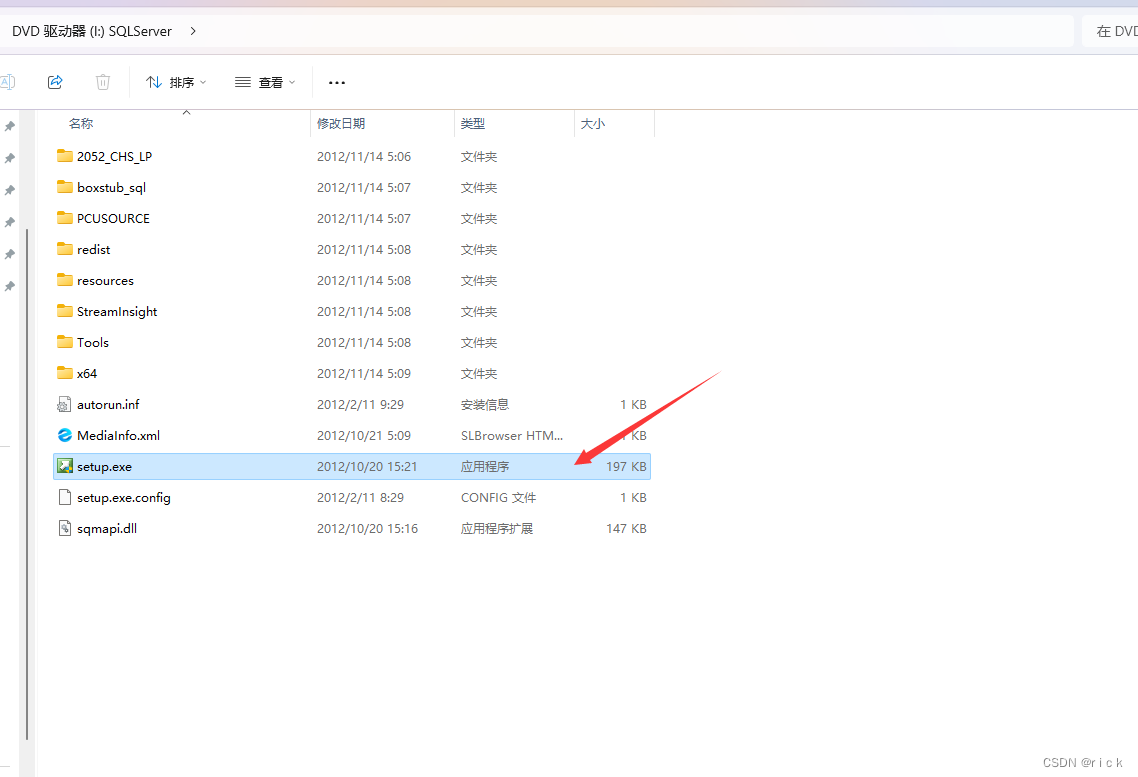Click the sqmapi.dll file icon
This screenshot has width=1138, height=777.
click(63, 528)
